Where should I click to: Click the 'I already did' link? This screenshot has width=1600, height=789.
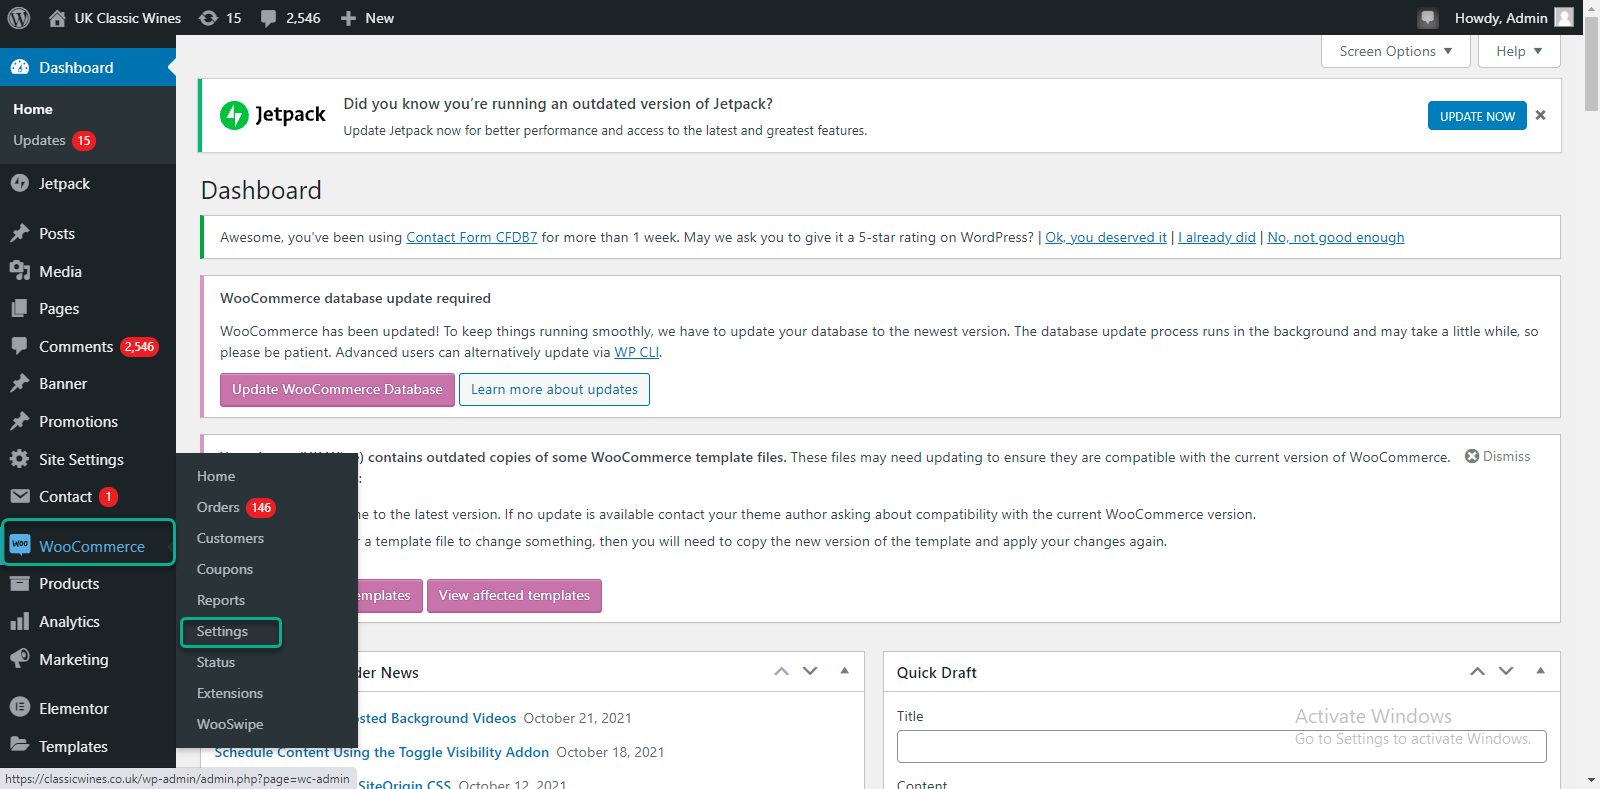(x=1217, y=237)
